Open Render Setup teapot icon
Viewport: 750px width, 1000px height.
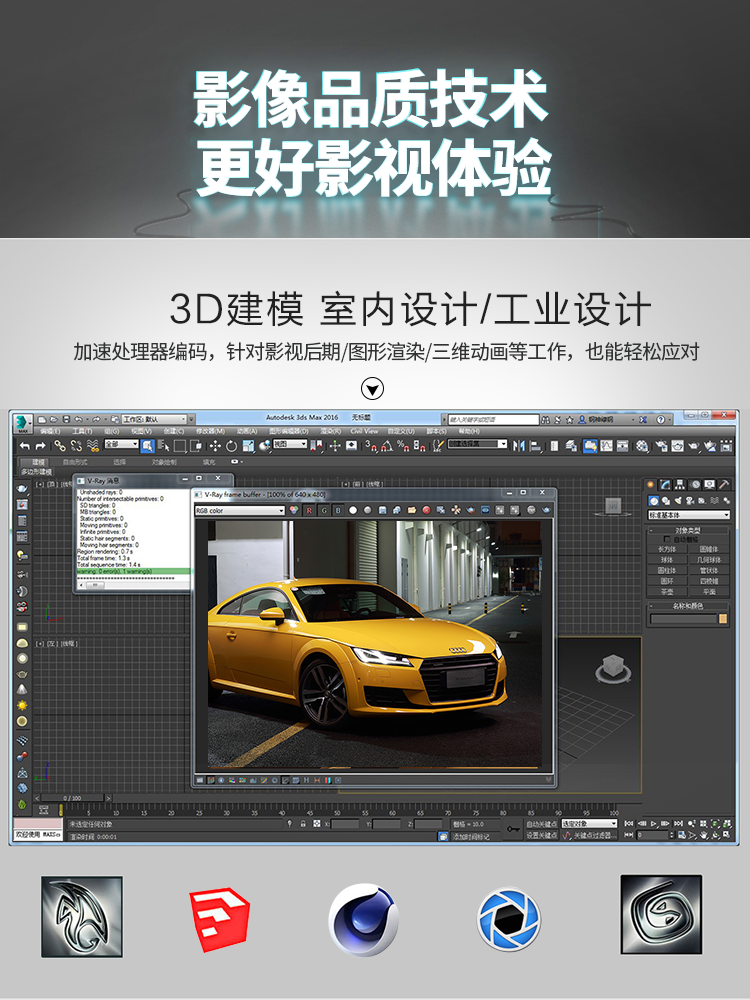661,446
